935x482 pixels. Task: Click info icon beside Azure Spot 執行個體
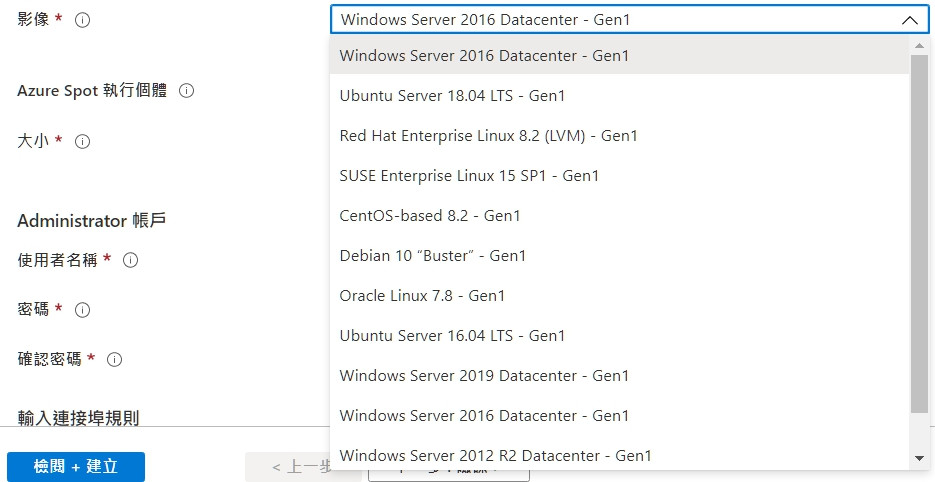(x=186, y=91)
